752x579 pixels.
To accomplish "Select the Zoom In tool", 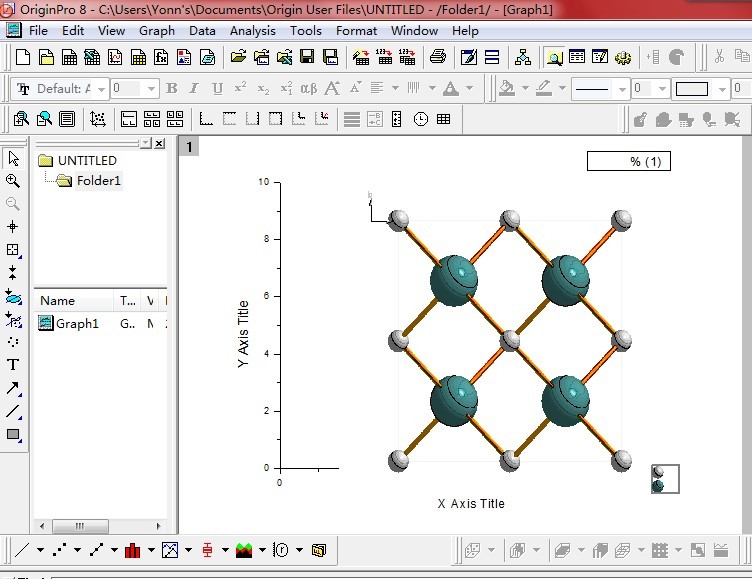I will 13,181.
